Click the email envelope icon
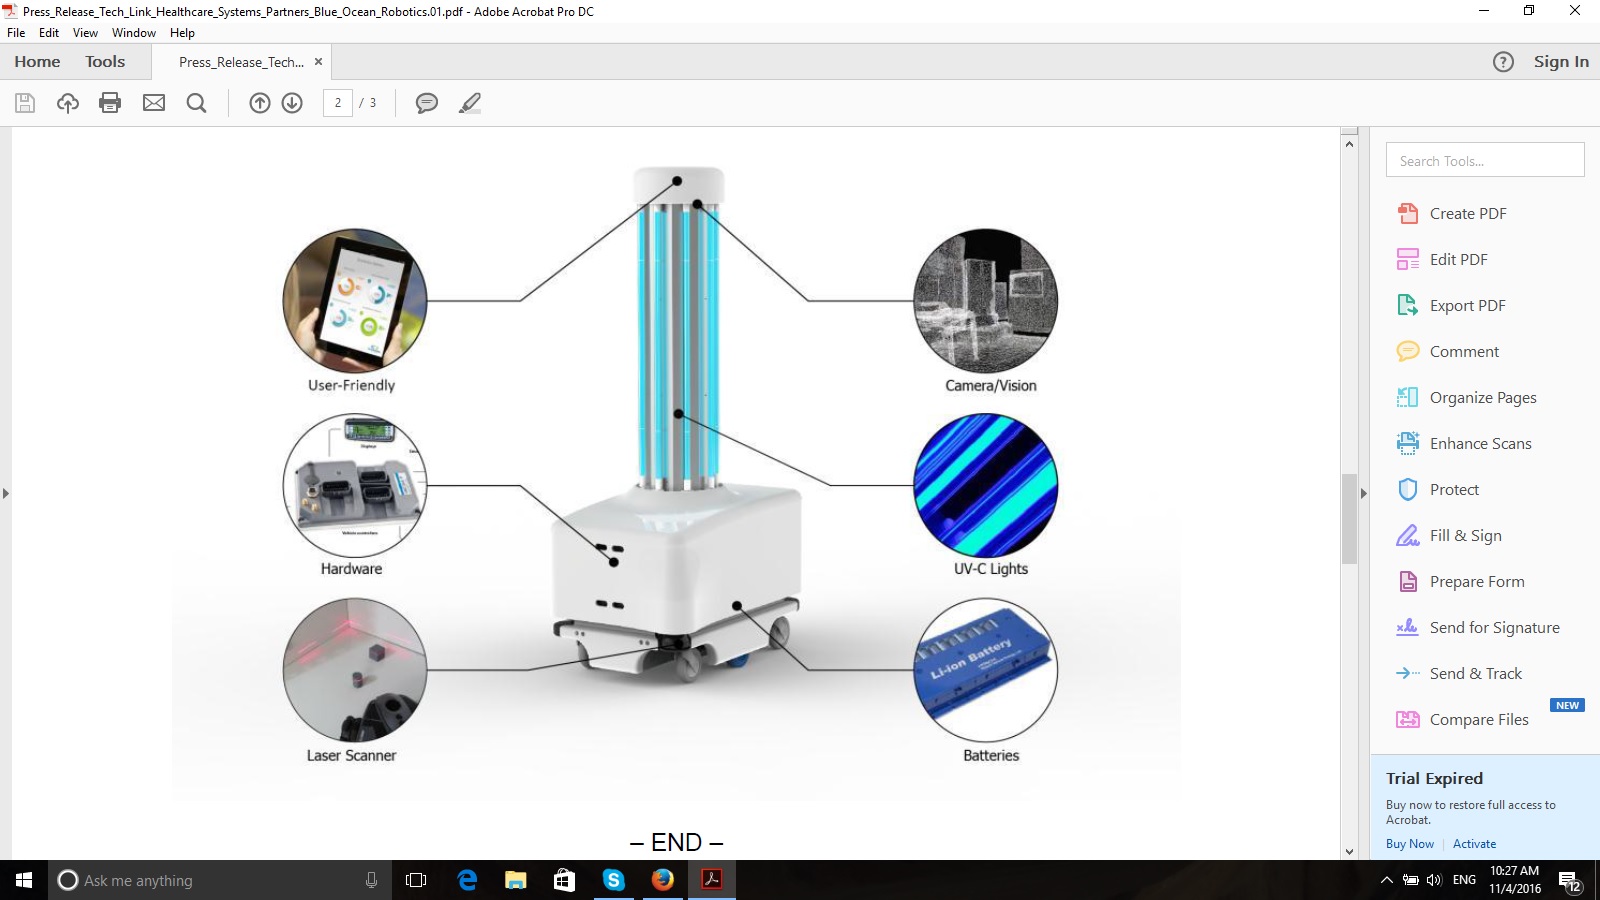Screen dimensions: 1600x900 [x=154, y=103]
